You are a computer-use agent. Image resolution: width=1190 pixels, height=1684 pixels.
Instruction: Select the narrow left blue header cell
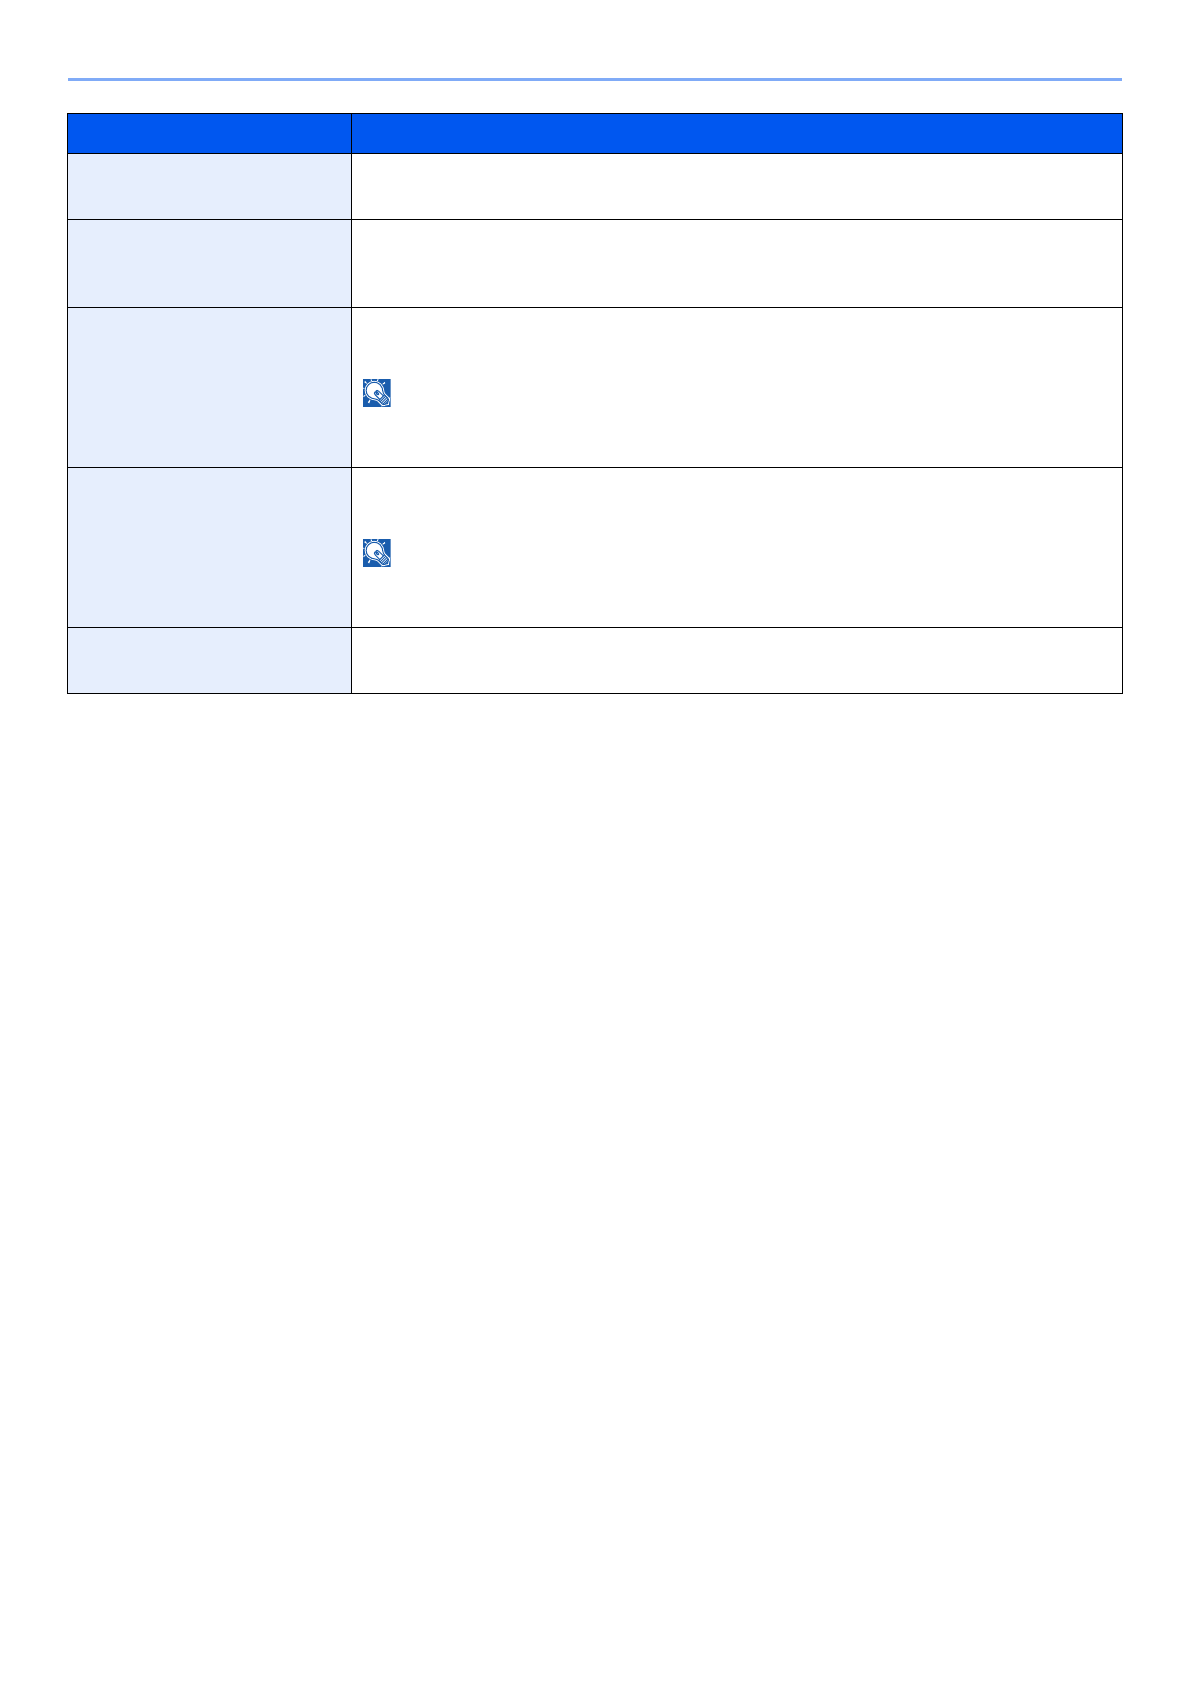[x=209, y=133]
